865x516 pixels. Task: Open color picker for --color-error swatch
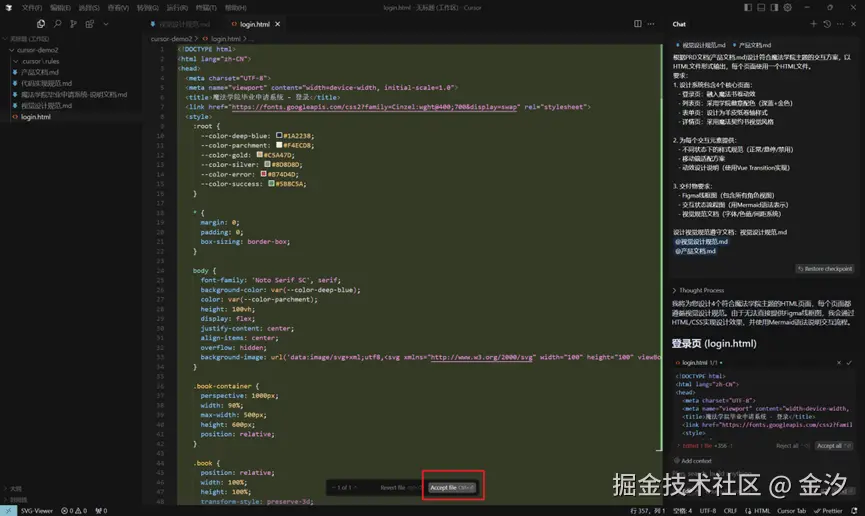(263, 174)
